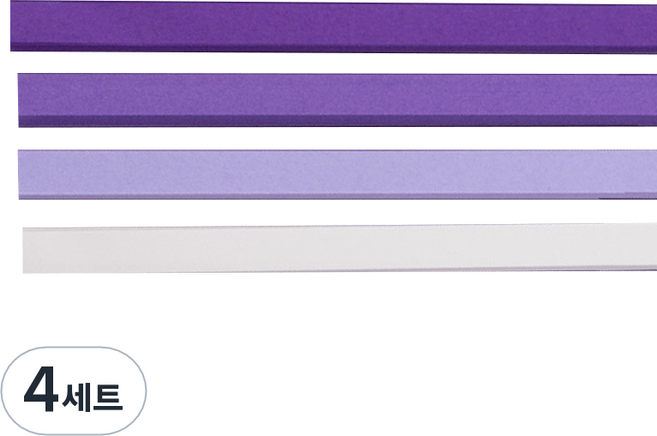Click the gap between the two darkest strips
657x436 pixels.
(335, 63)
